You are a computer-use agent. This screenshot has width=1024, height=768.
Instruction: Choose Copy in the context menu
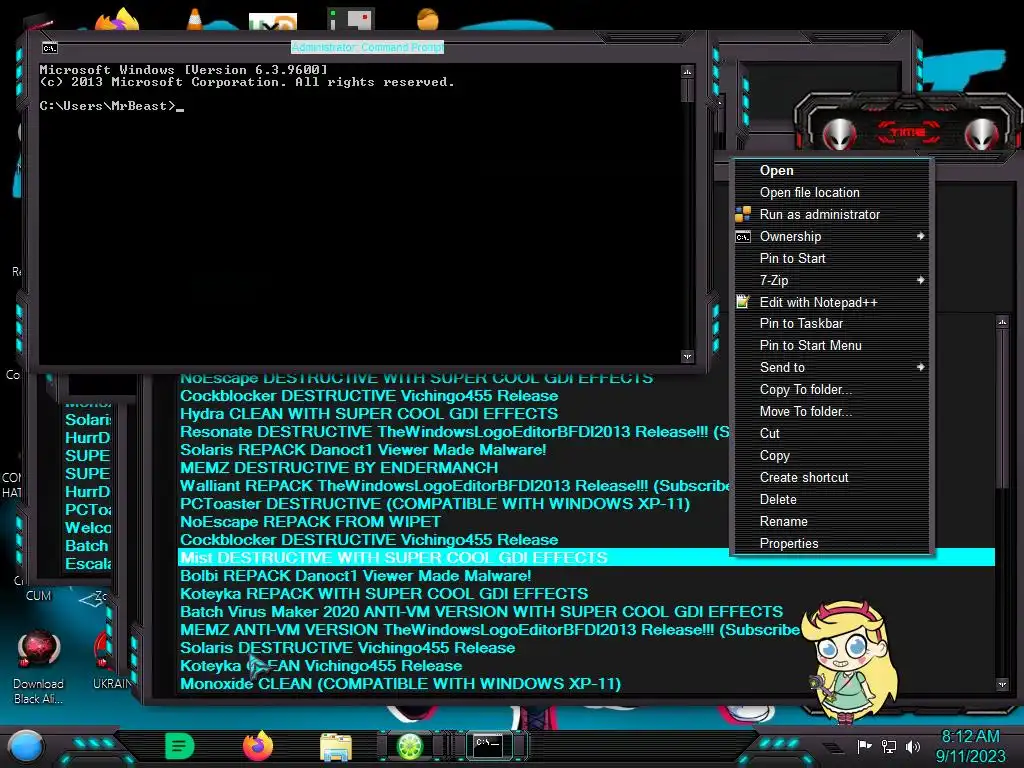[x=832, y=455]
